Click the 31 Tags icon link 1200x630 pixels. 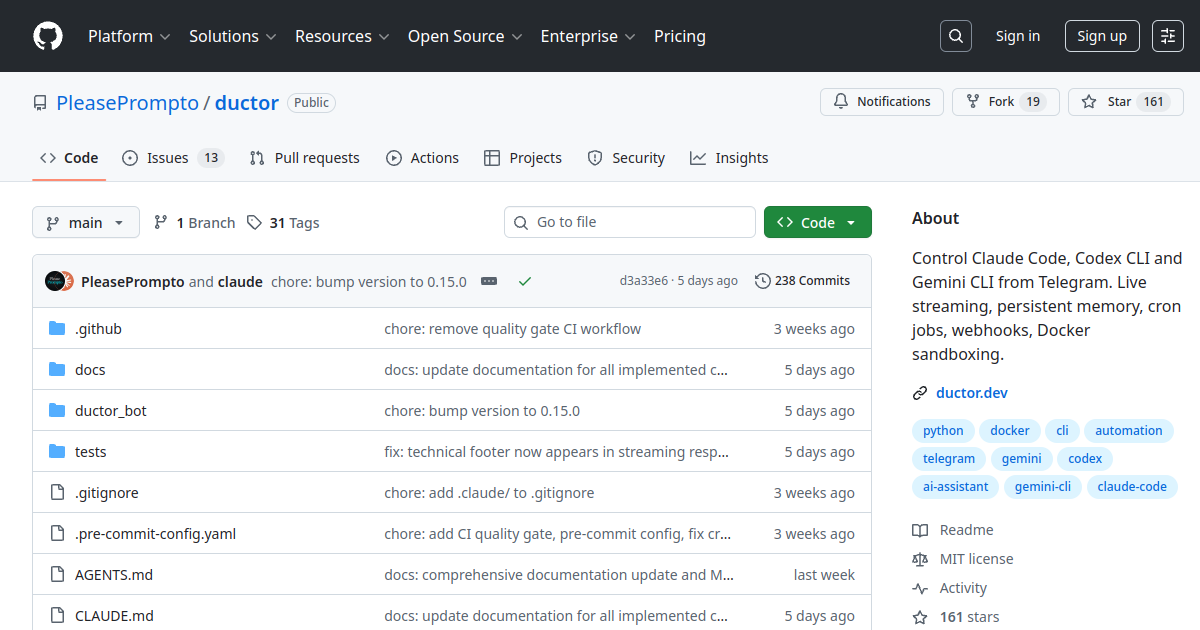(283, 223)
